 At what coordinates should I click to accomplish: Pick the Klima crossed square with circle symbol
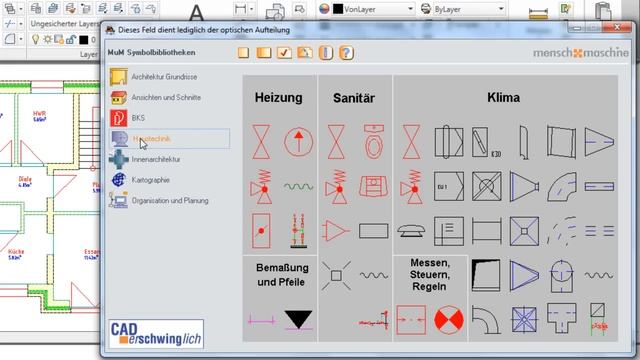[486, 187]
